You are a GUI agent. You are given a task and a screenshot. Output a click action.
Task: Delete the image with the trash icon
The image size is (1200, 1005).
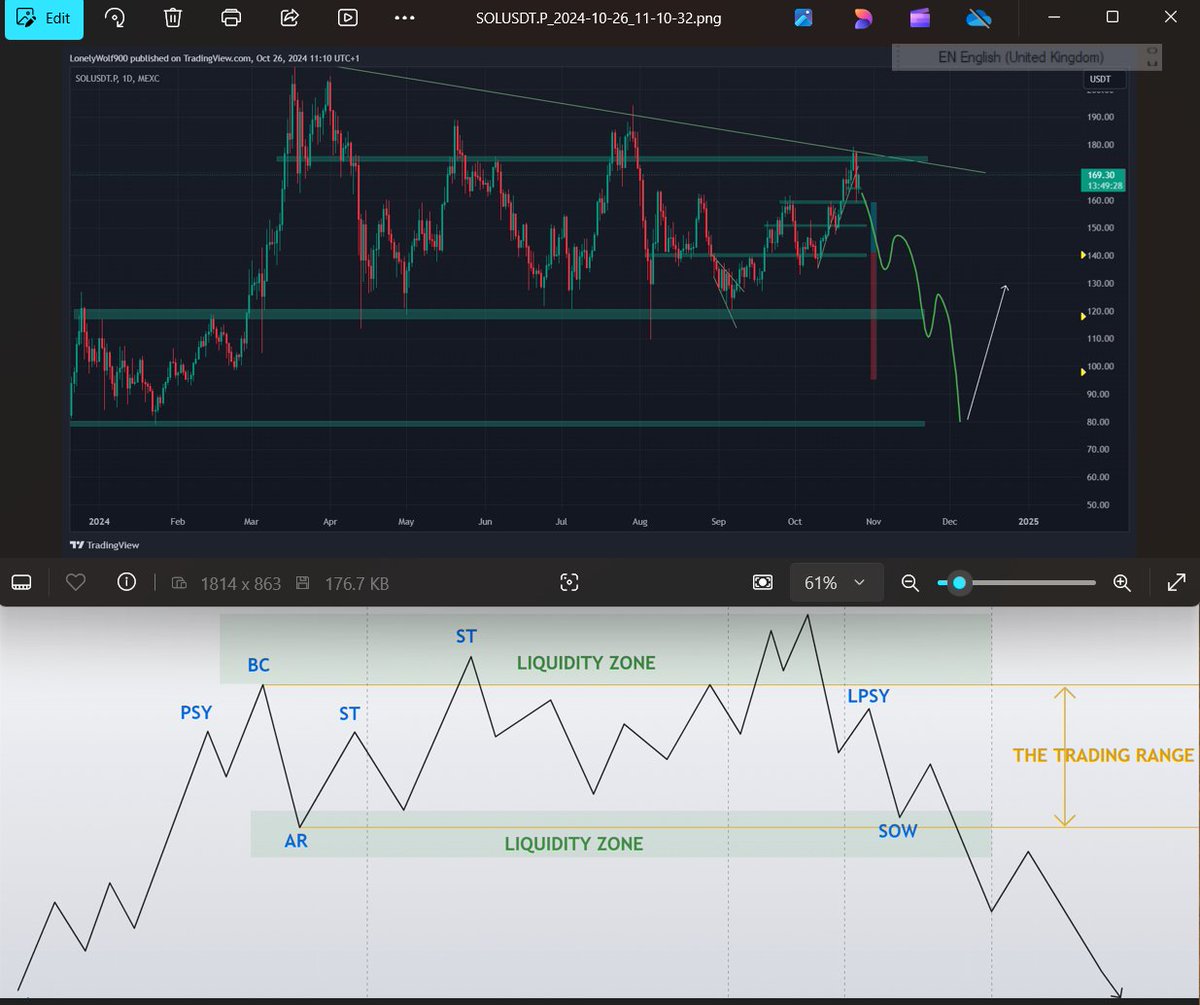pos(173,18)
